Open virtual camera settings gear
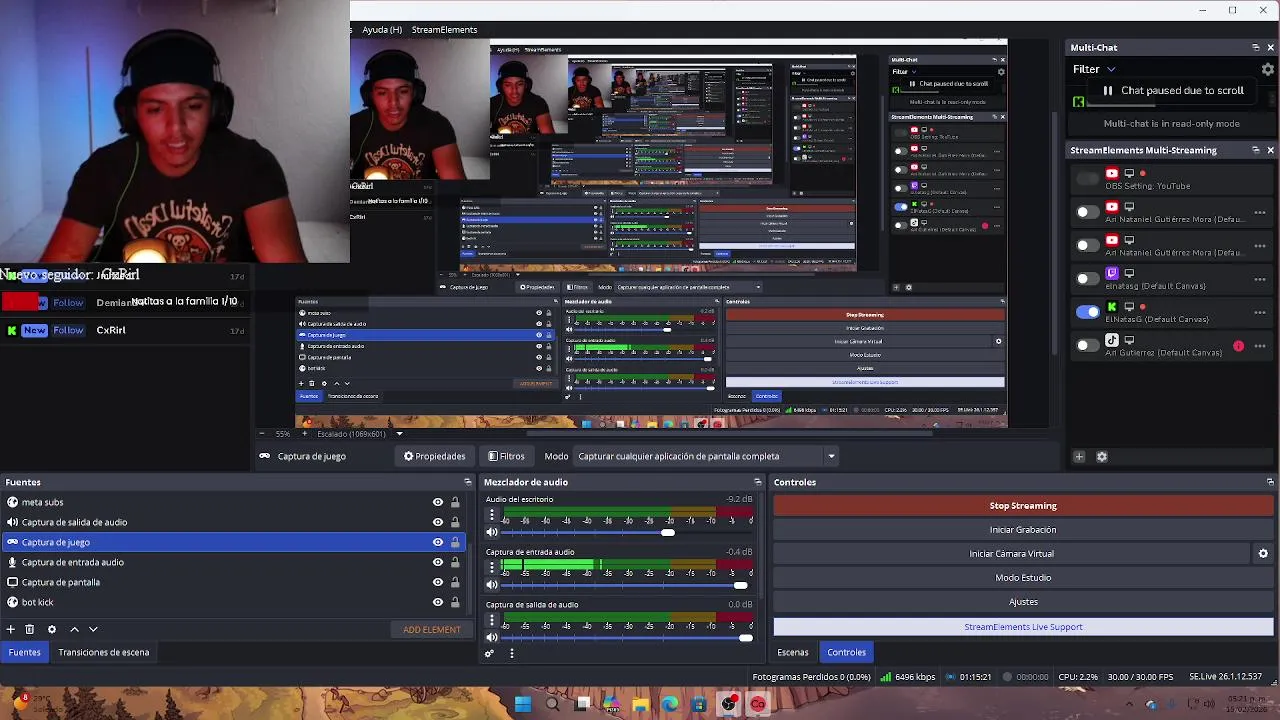 tap(1263, 554)
